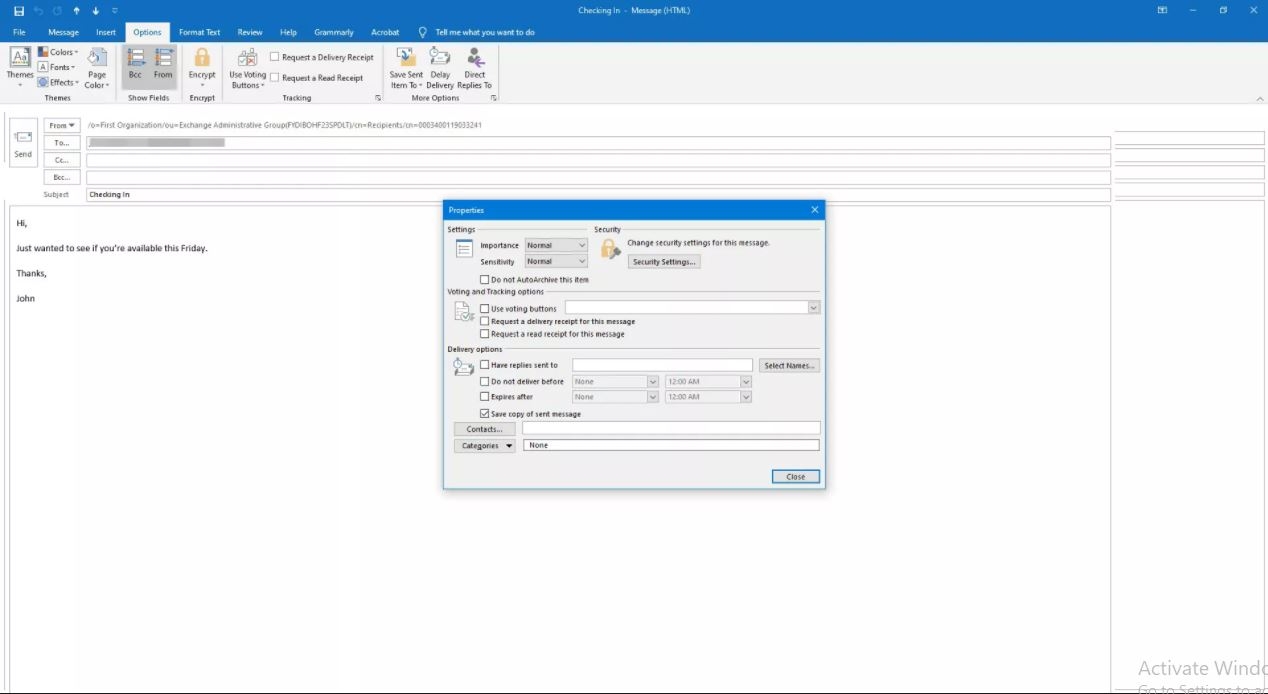The height and width of the screenshot is (694, 1268).
Task: Open the Sensitivity dropdown in Properties
Action: pos(556,261)
